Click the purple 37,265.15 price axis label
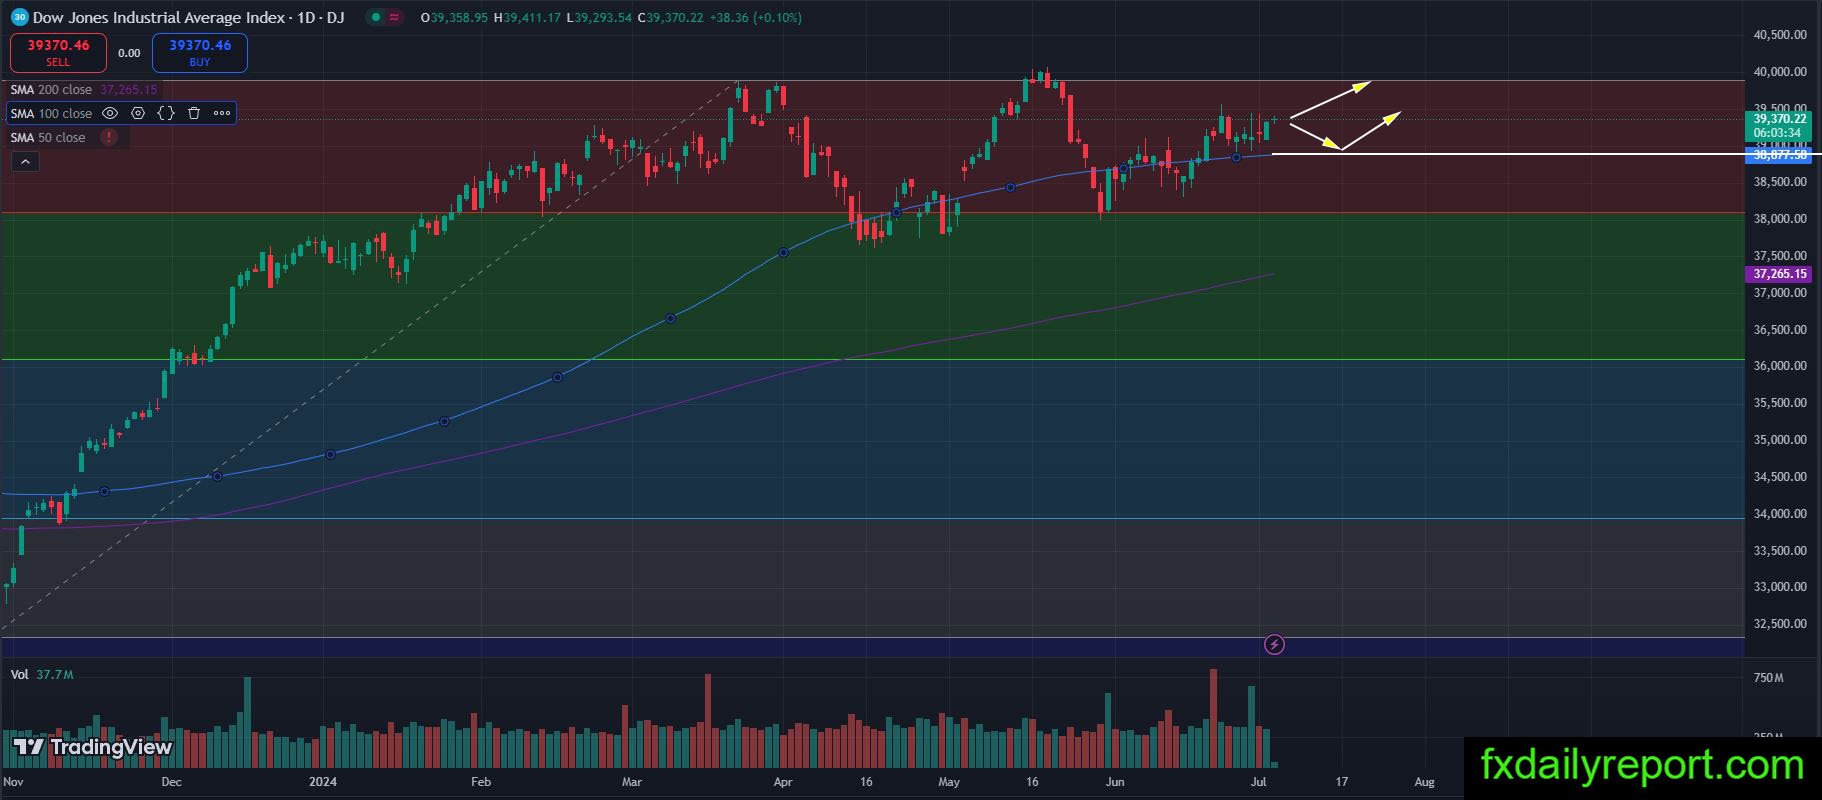Screen dimensions: 1822x800 pos(1777,273)
